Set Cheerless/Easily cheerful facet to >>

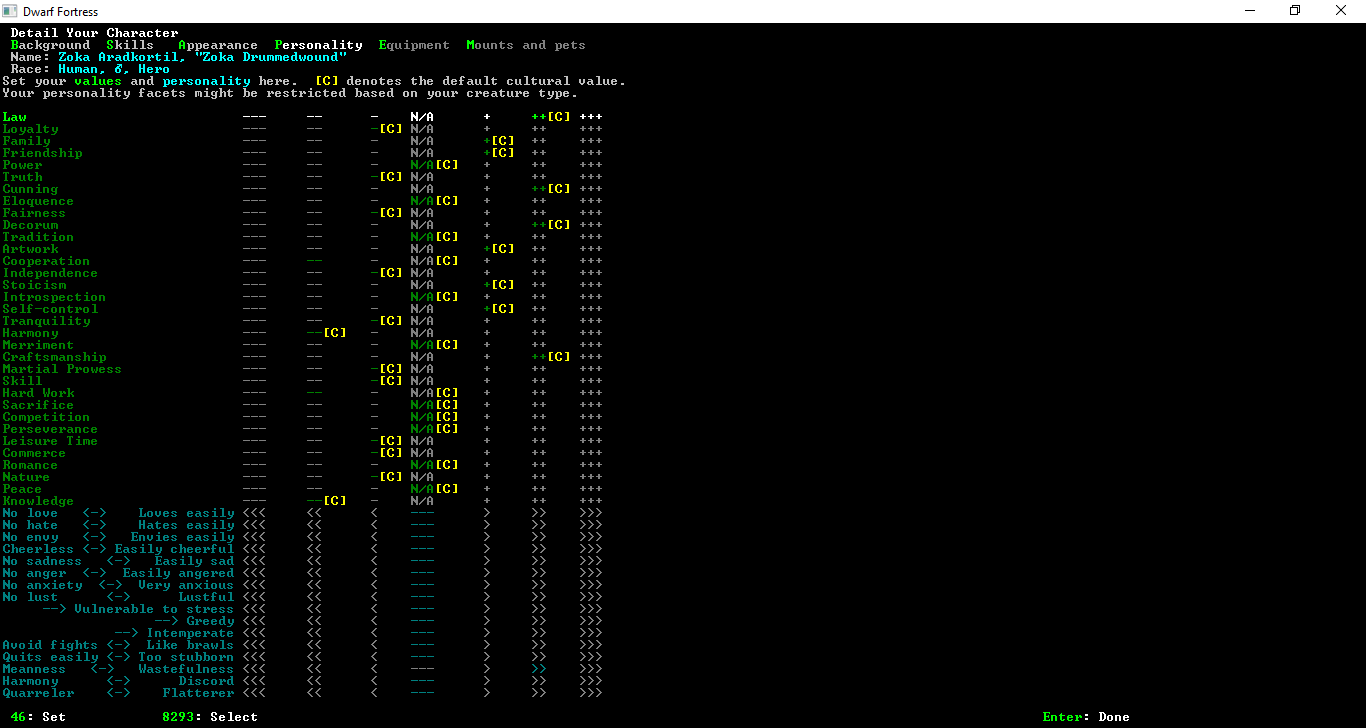[538, 549]
